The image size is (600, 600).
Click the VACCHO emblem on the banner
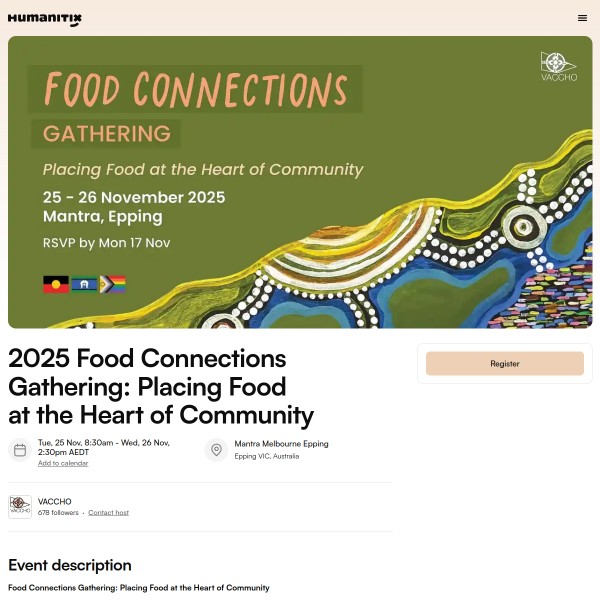558,66
